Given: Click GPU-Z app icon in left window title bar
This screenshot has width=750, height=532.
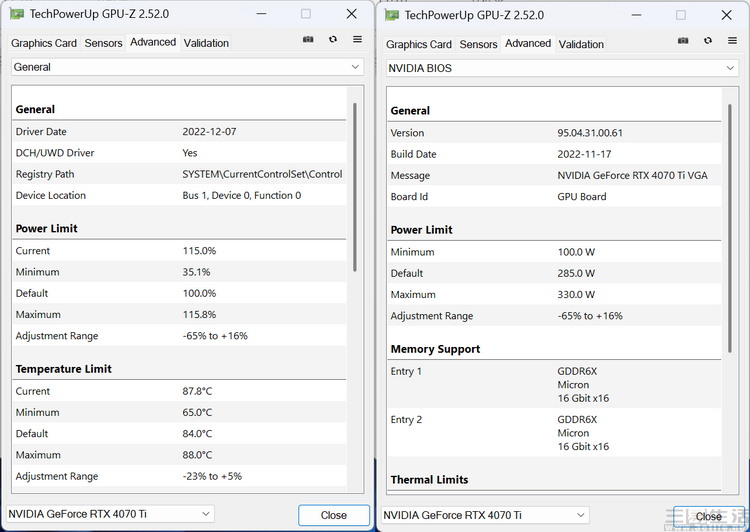Looking at the screenshot, I should point(17,14).
